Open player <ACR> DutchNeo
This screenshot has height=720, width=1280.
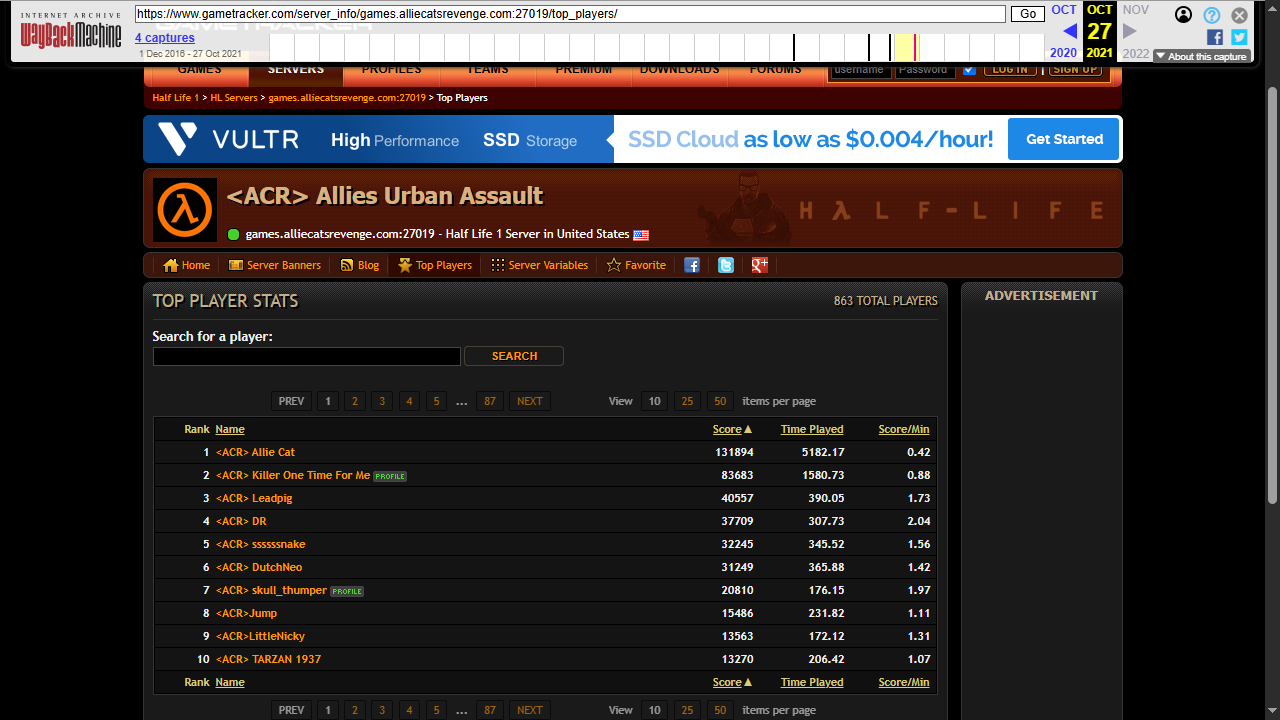click(x=259, y=568)
